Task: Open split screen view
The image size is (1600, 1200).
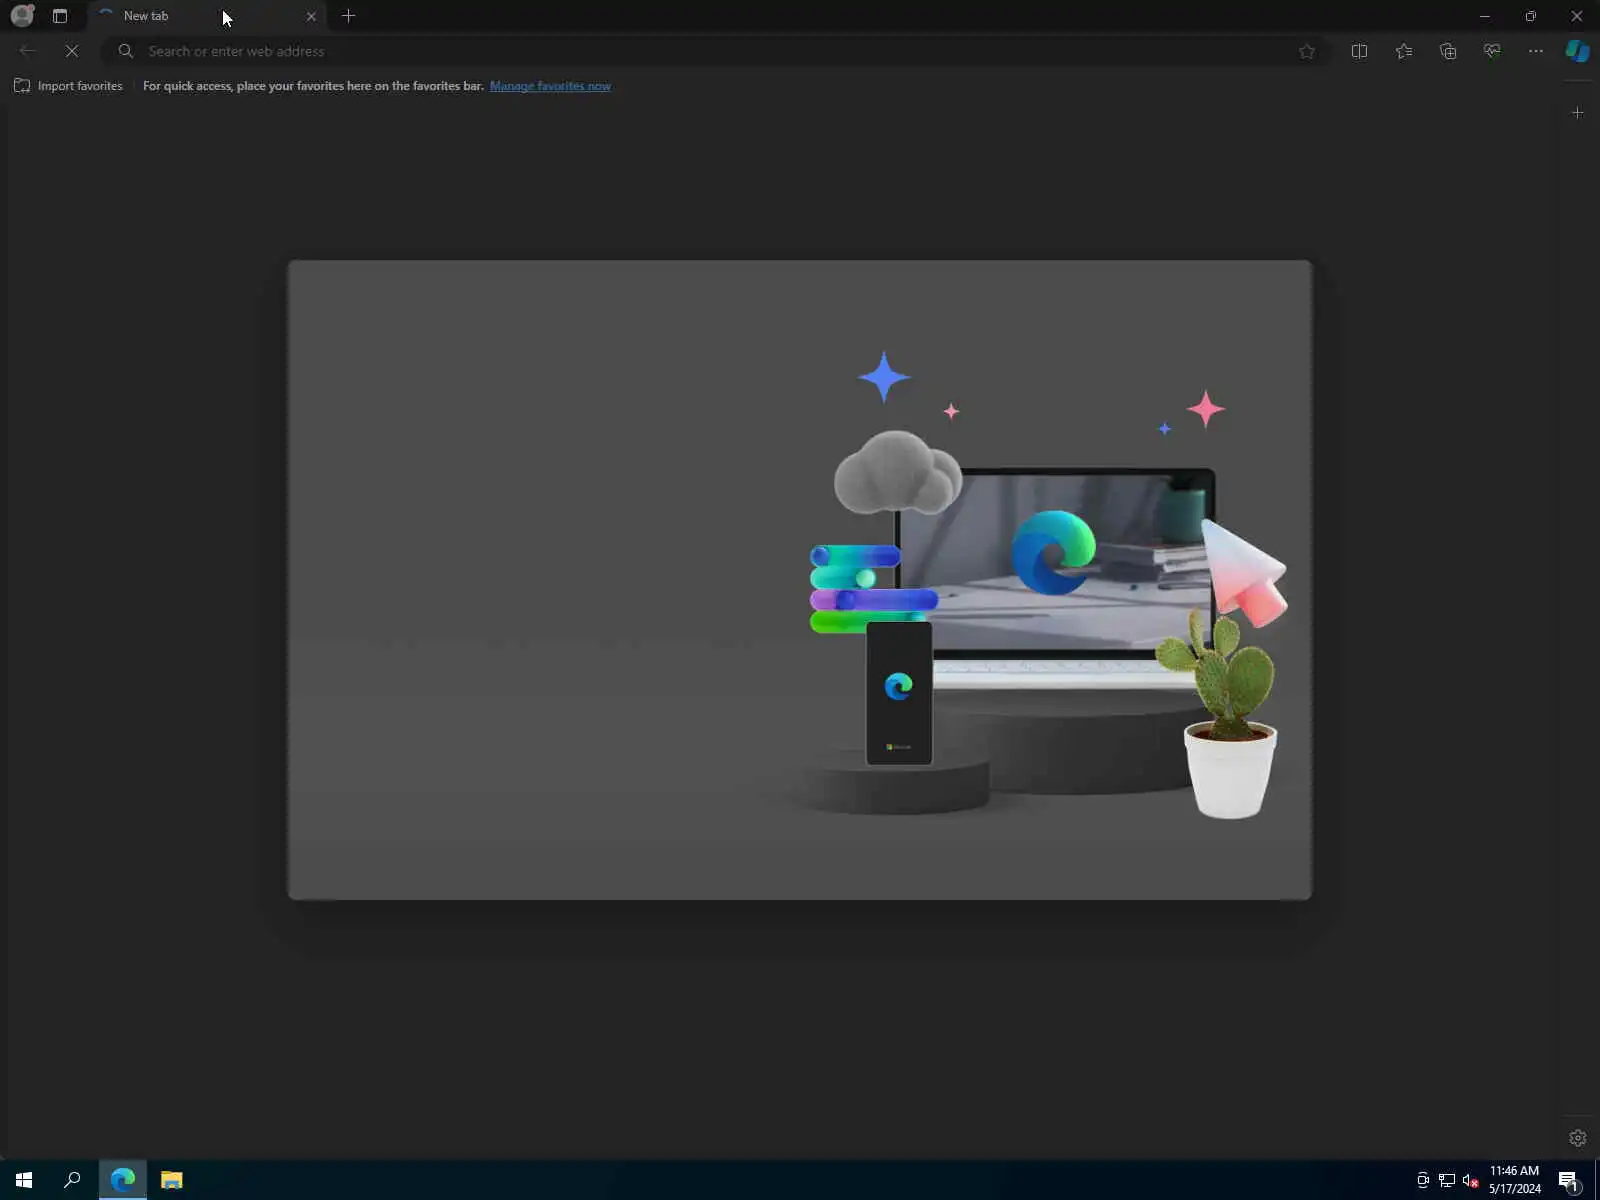Action: pos(1359,51)
